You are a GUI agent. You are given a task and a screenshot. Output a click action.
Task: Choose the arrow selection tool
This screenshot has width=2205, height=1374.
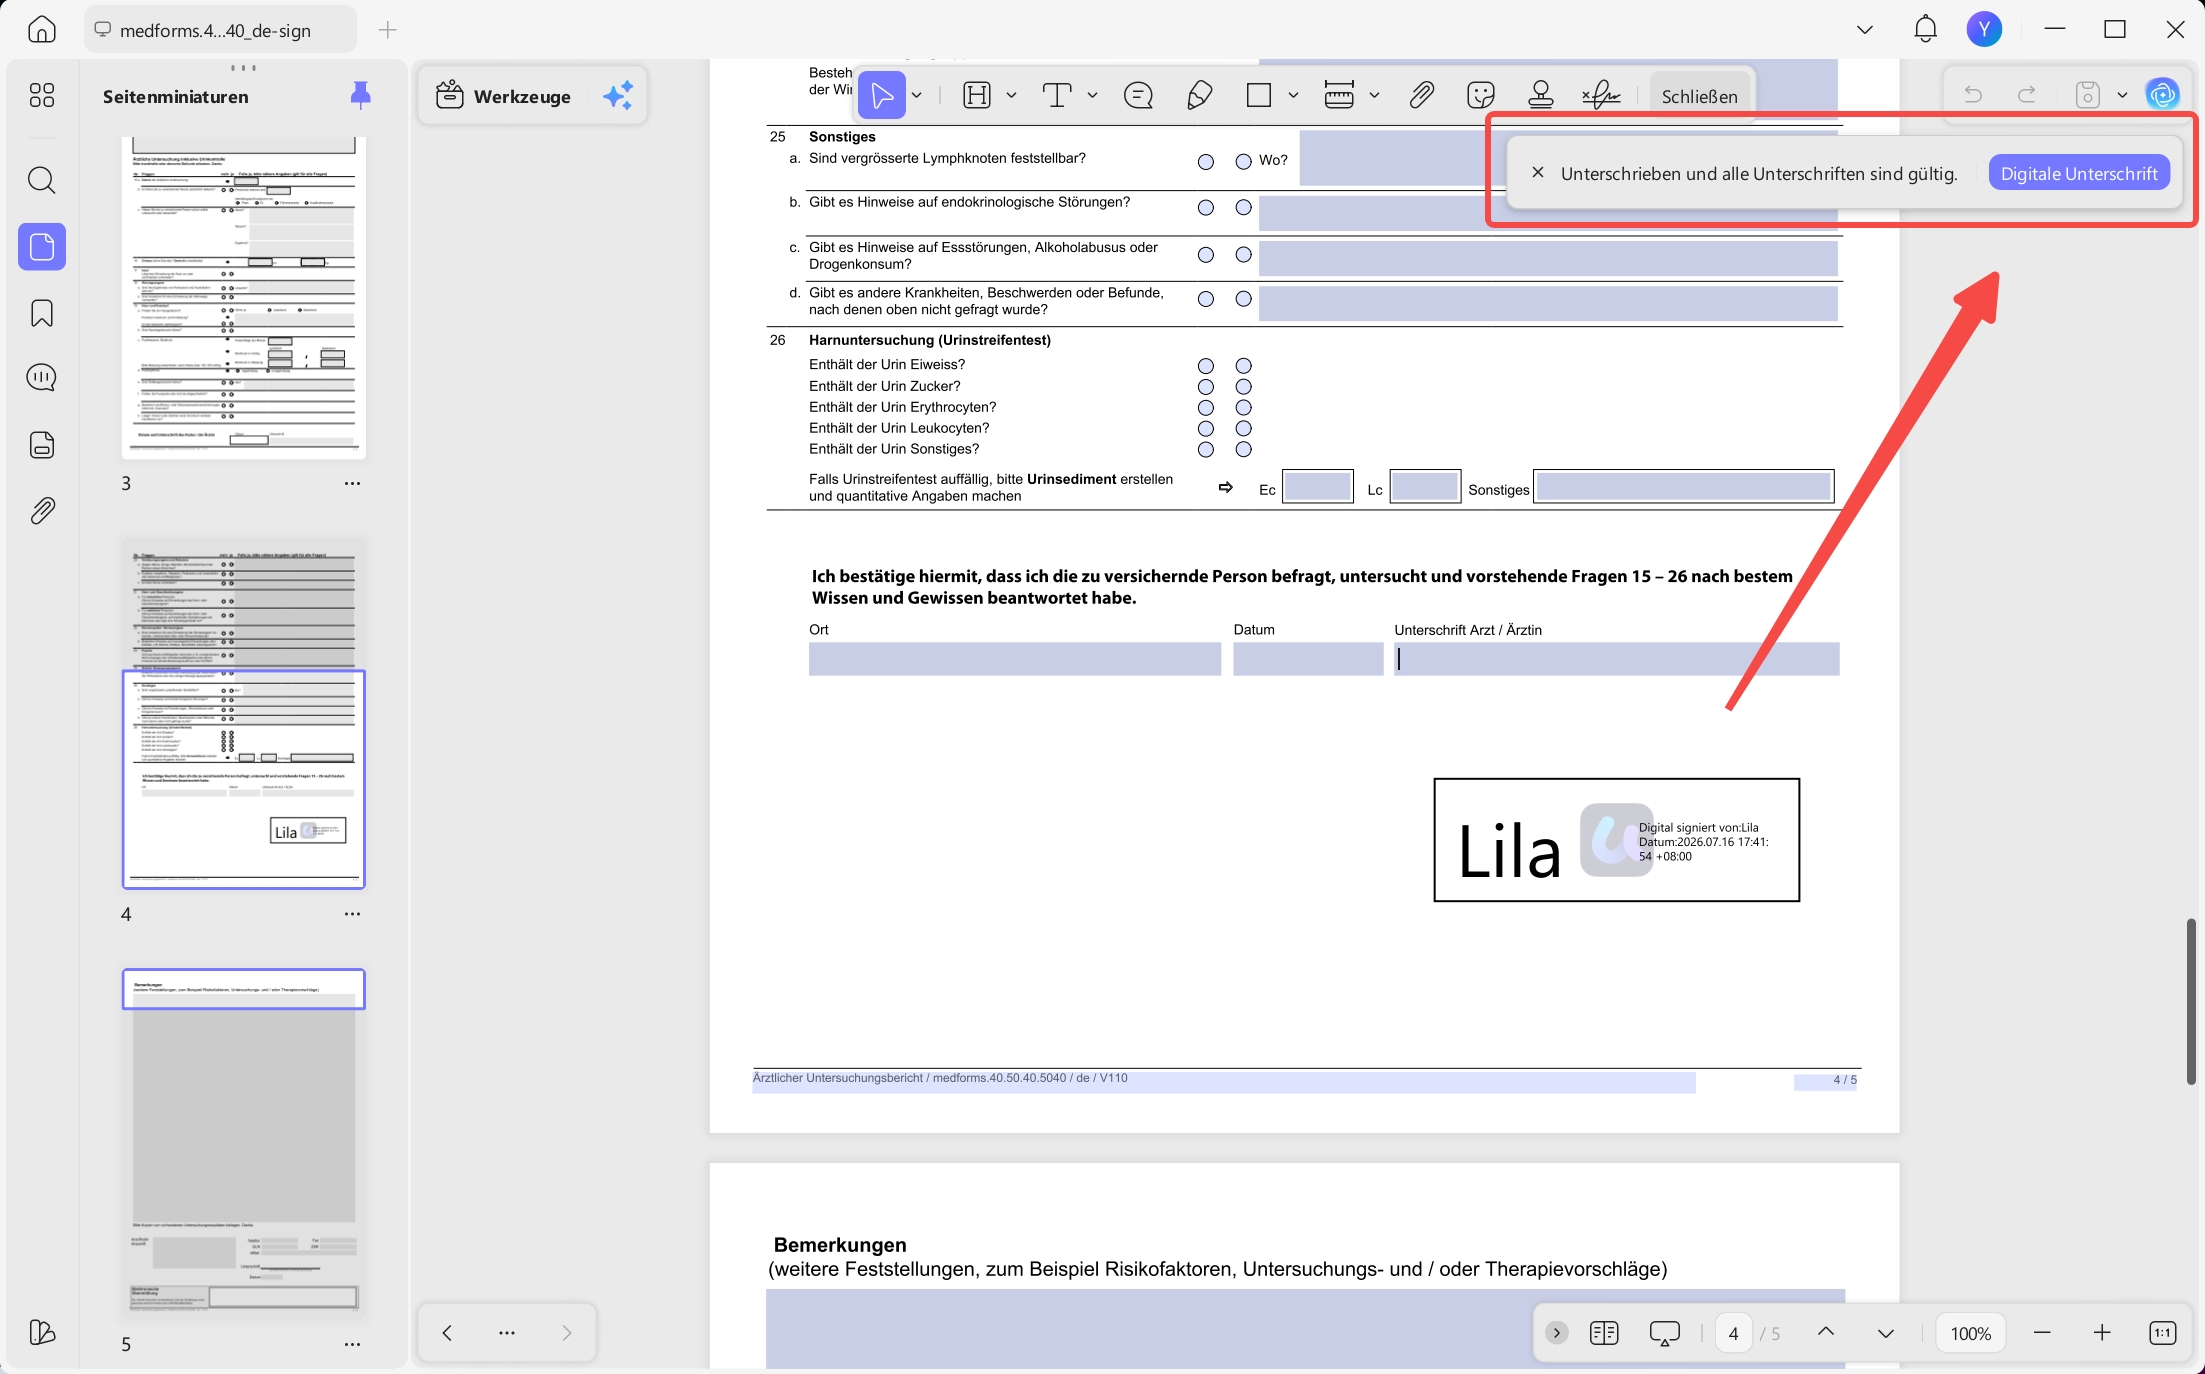point(882,96)
